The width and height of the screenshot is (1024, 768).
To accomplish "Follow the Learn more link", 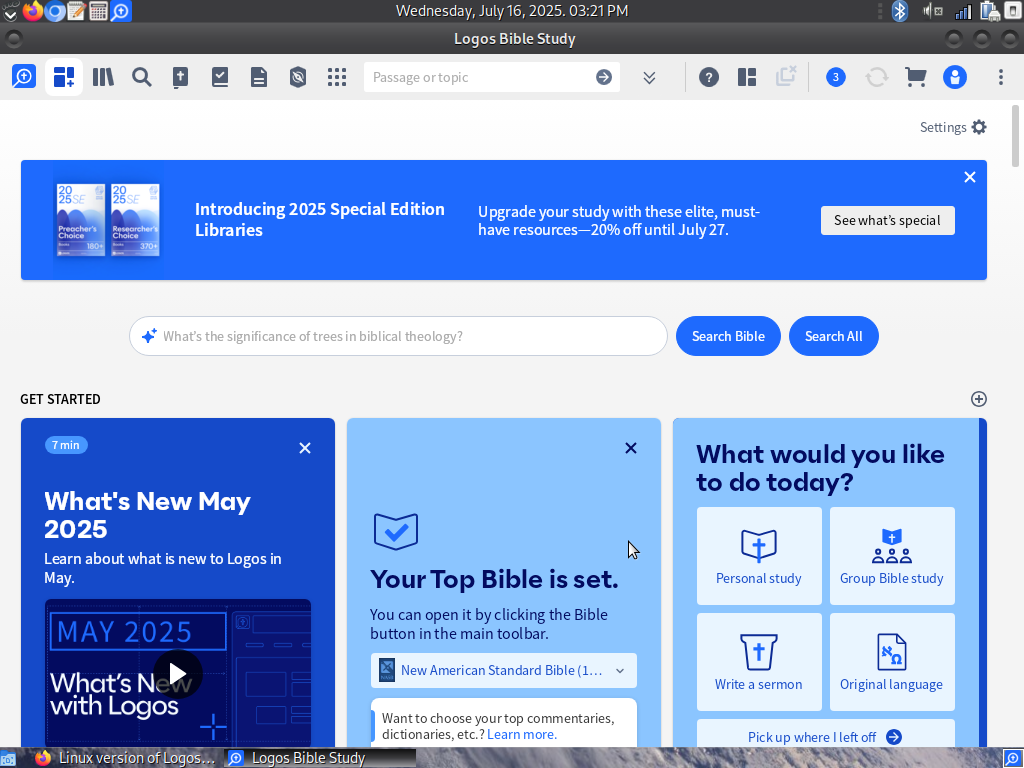I will click(522, 735).
